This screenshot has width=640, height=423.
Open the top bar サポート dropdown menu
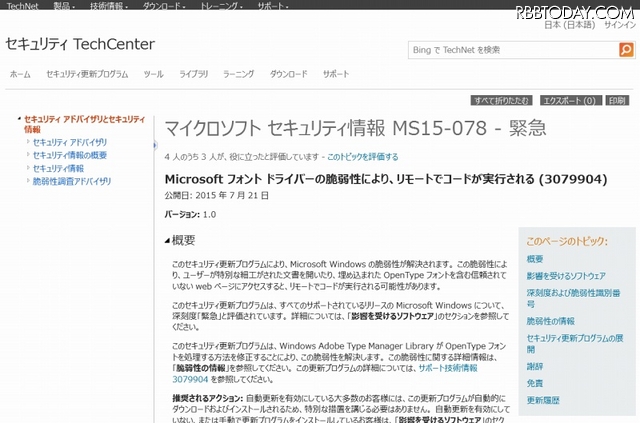tap(273, 6)
